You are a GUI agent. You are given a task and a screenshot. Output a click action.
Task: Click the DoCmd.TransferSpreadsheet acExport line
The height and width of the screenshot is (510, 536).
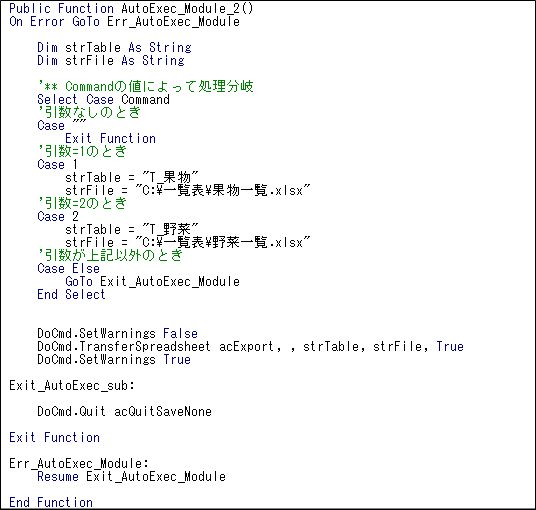251,346
